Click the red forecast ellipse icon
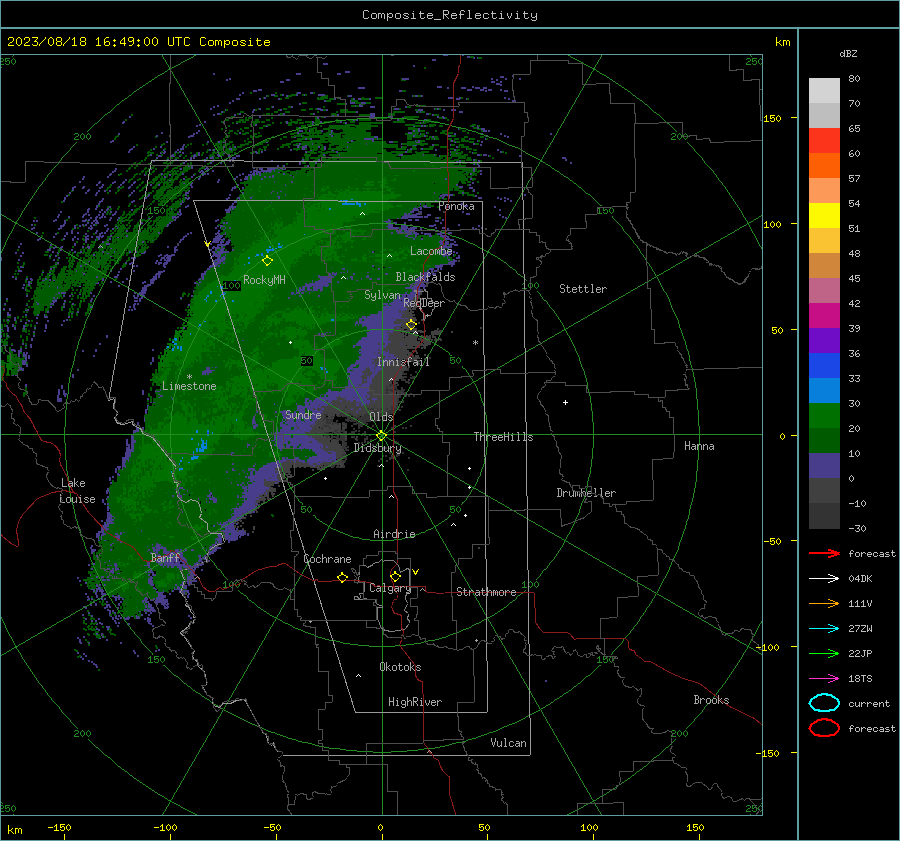900x841 pixels. 824,728
